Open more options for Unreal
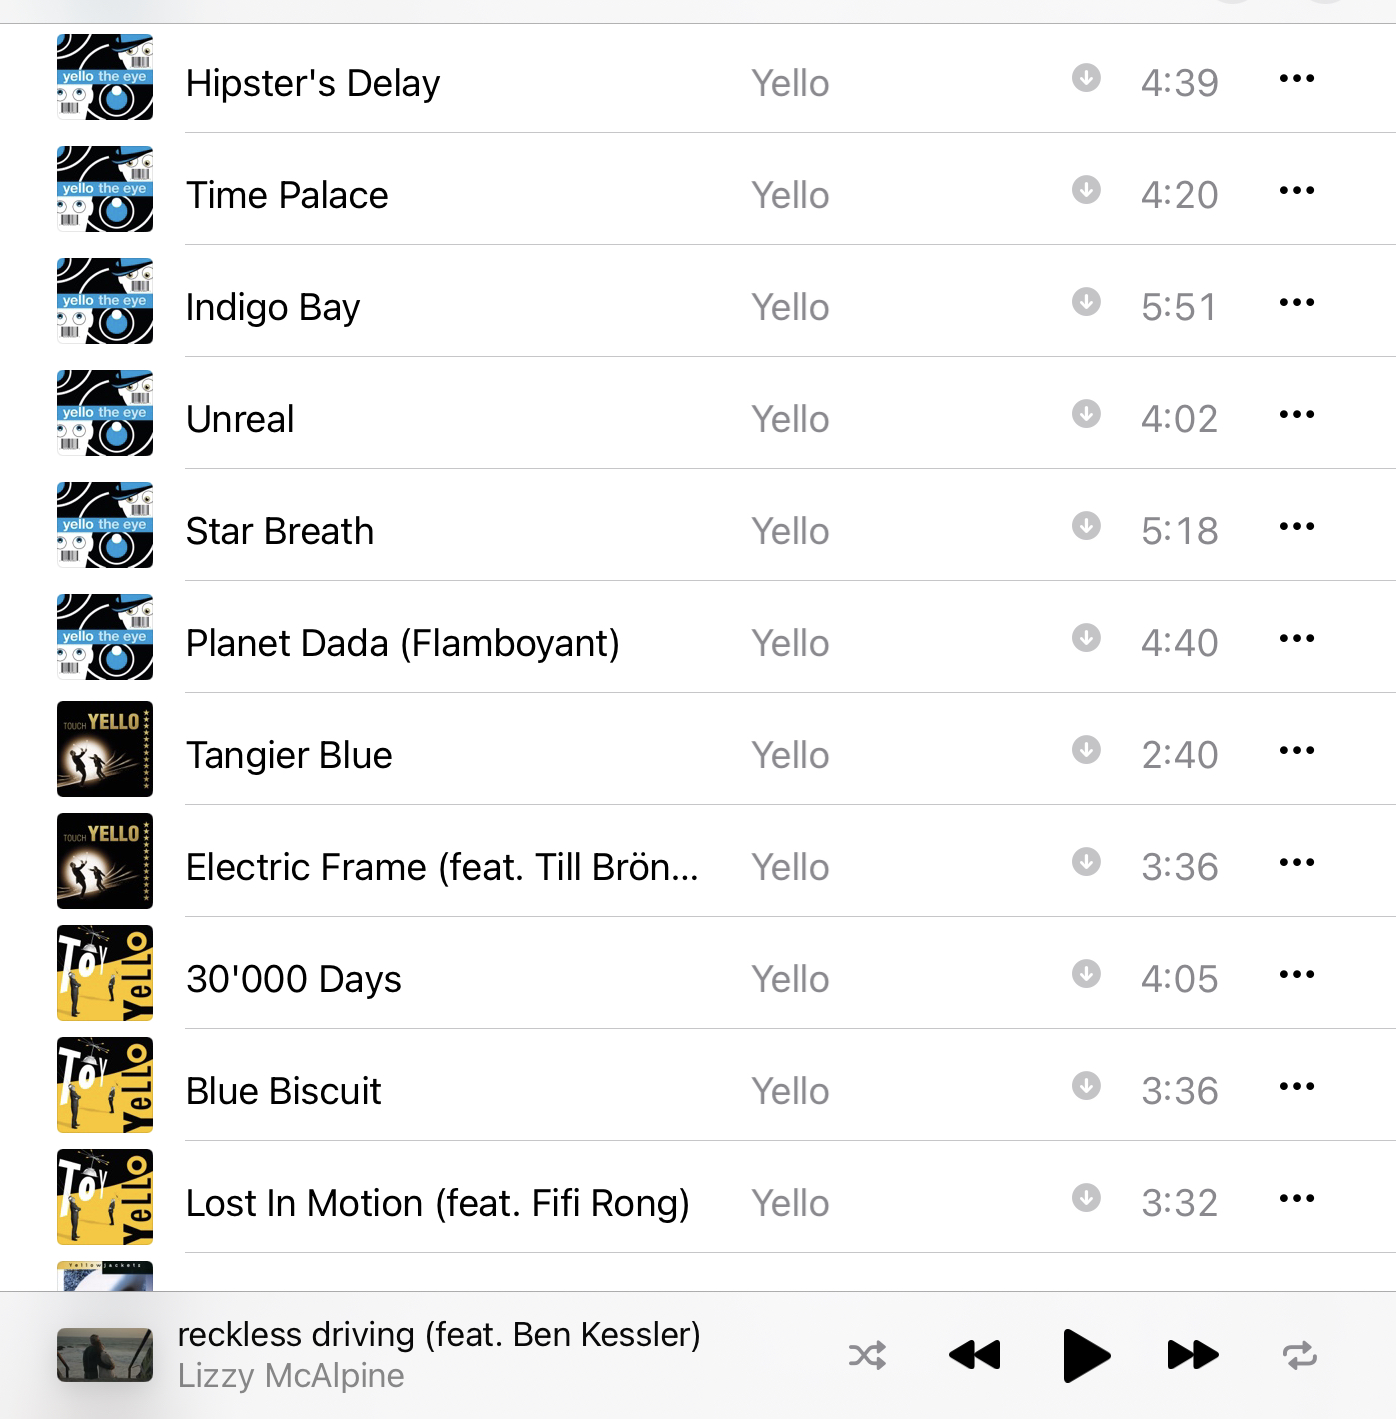The width and height of the screenshot is (1396, 1419). pyautogui.click(x=1297, y=414)
